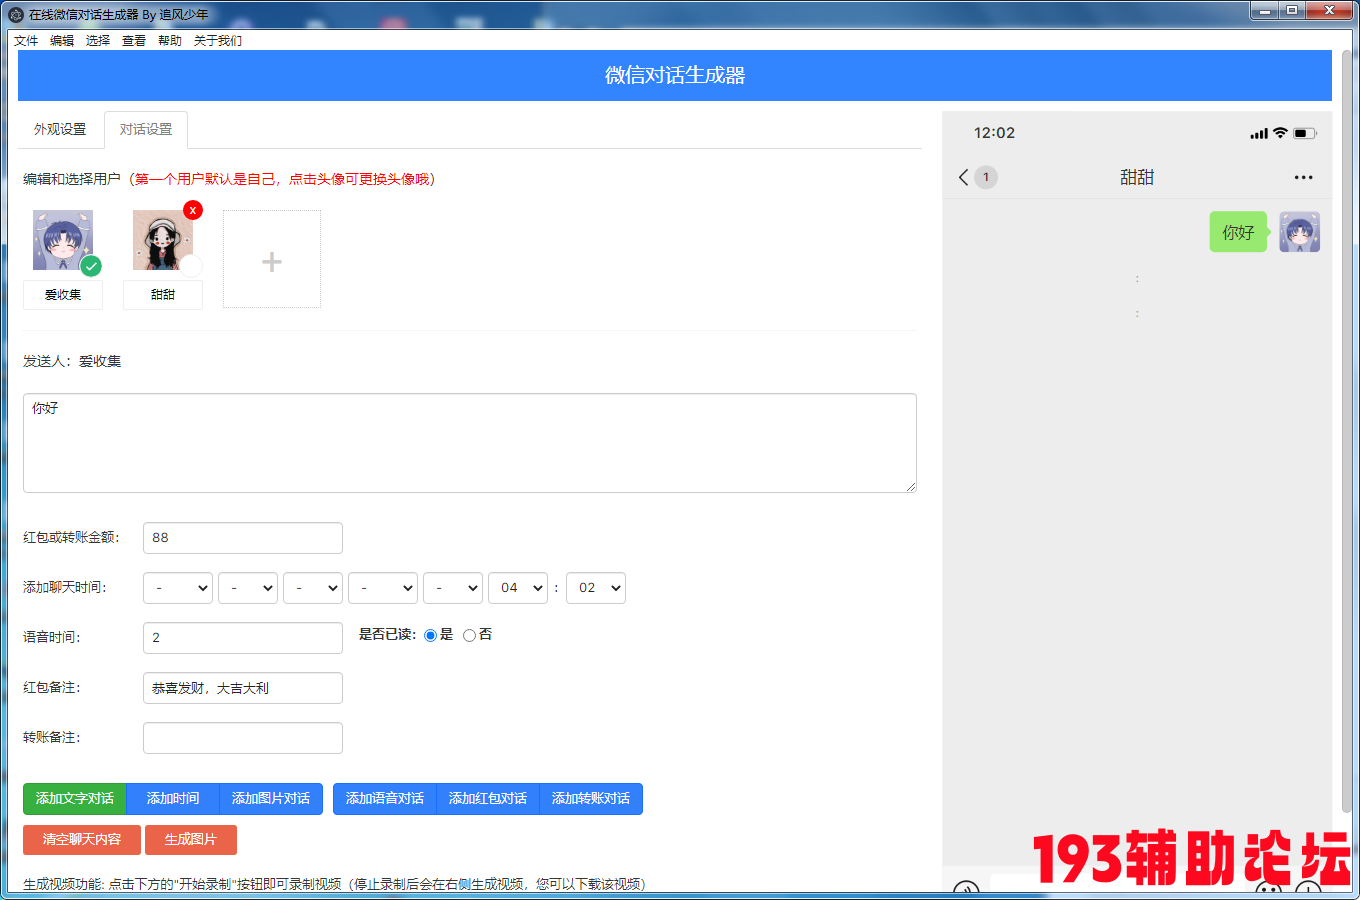Screen dimensions: 1360x900
Task: Select 是 for 是否已读
Action: 431,635
